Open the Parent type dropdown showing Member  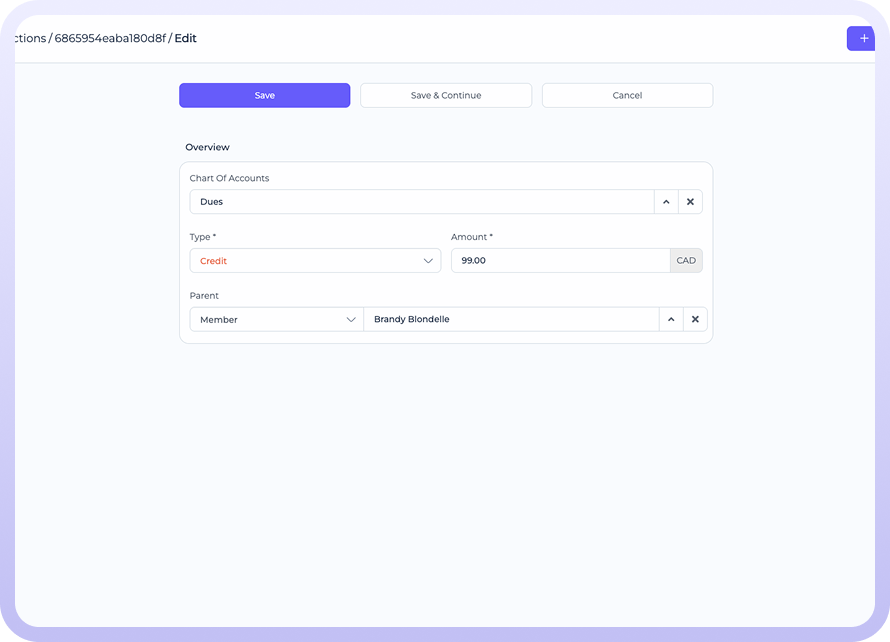(276, 320)
